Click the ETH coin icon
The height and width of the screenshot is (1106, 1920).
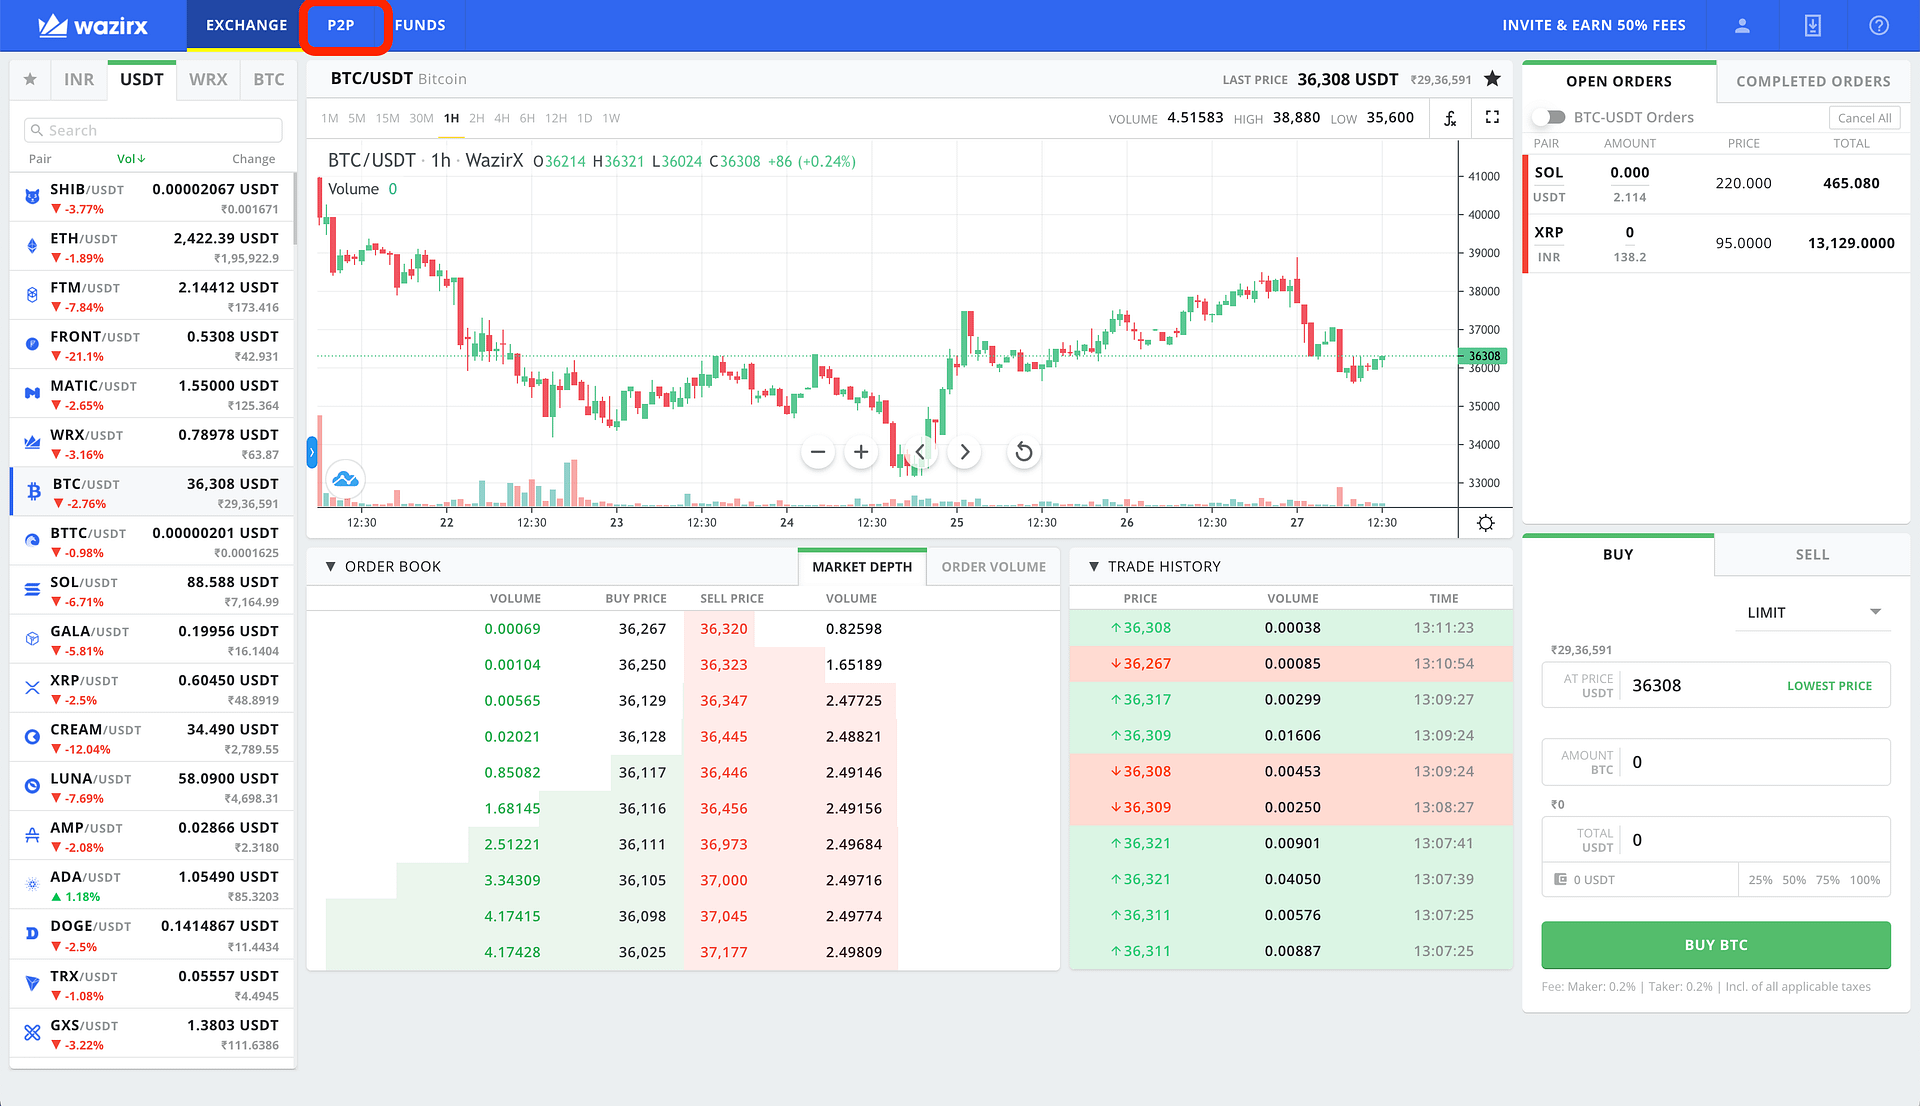[x=32, y=246]
